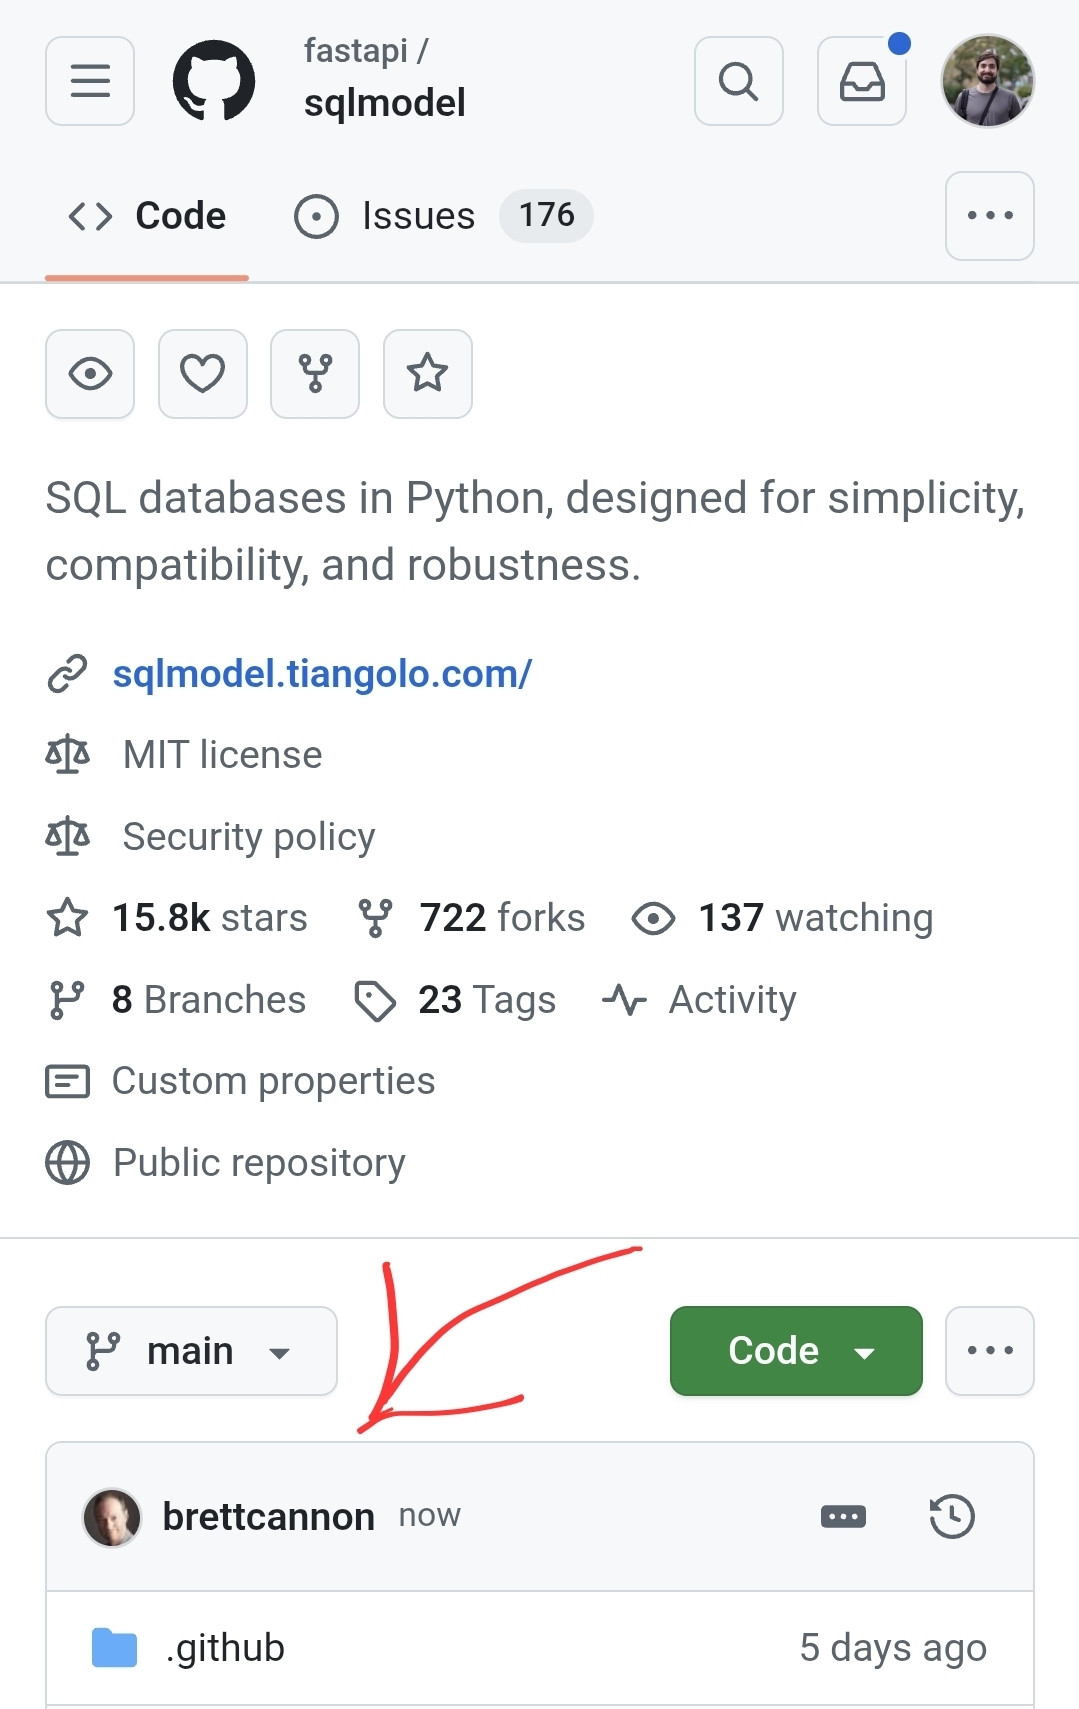The width and height of the screenshot is (1079, 1709).
Task: Open the 15.8k stars list
Action: [x=210, y=918]
